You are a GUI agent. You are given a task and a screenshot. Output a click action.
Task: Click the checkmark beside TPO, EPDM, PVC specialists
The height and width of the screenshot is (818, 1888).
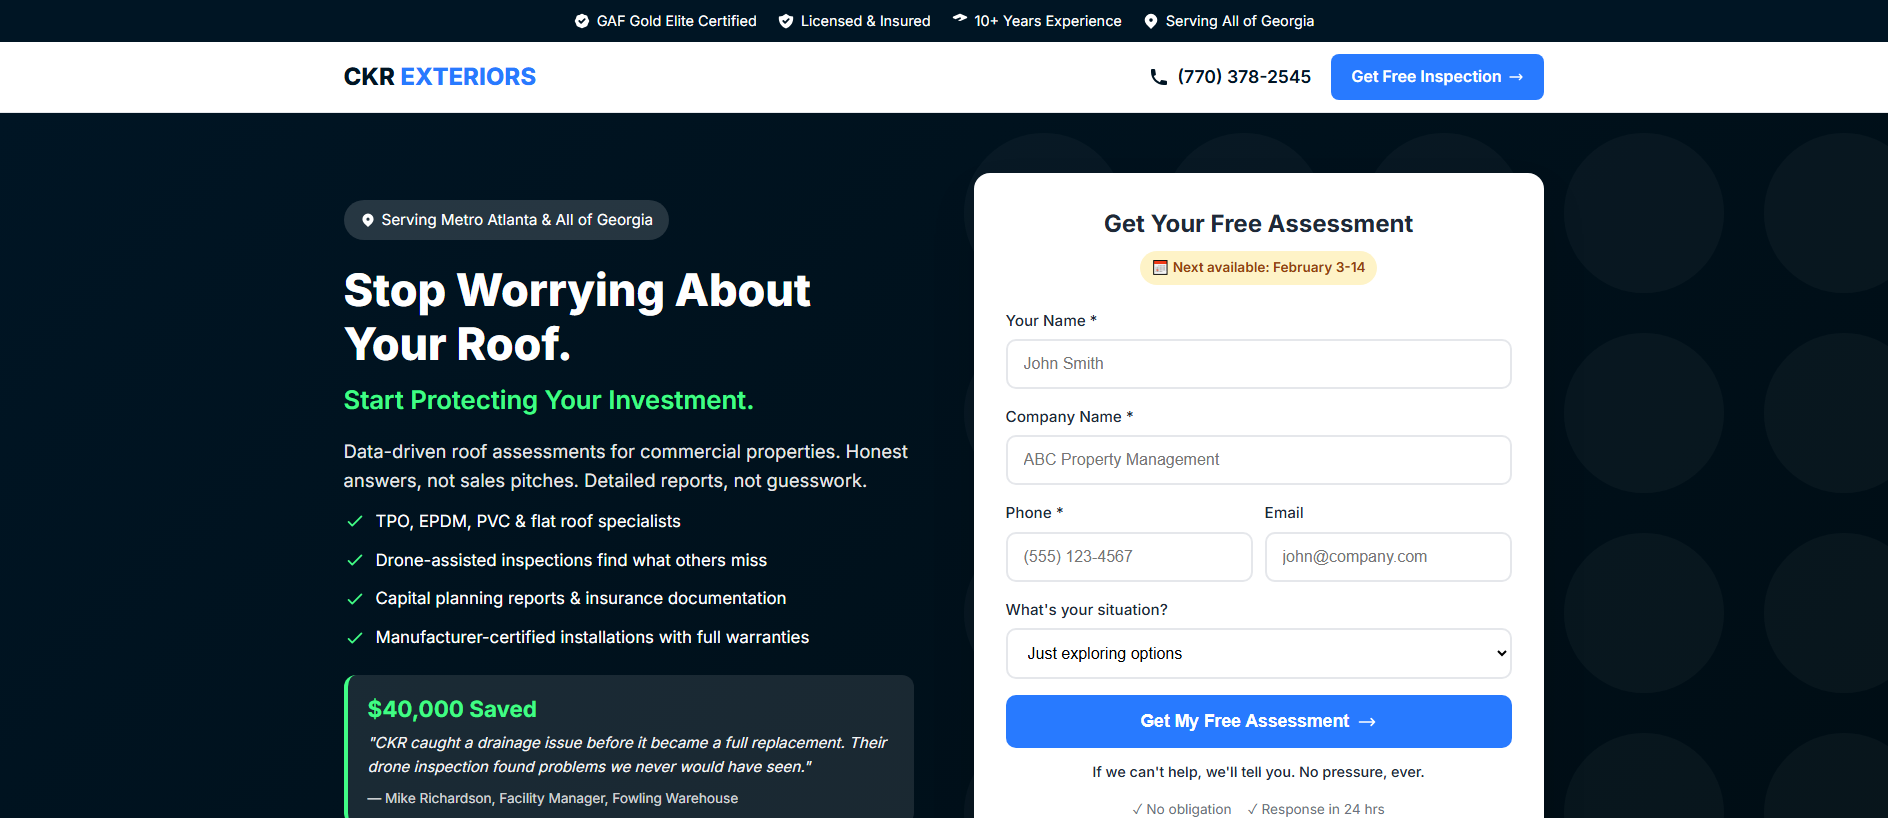tap(354, 521)
